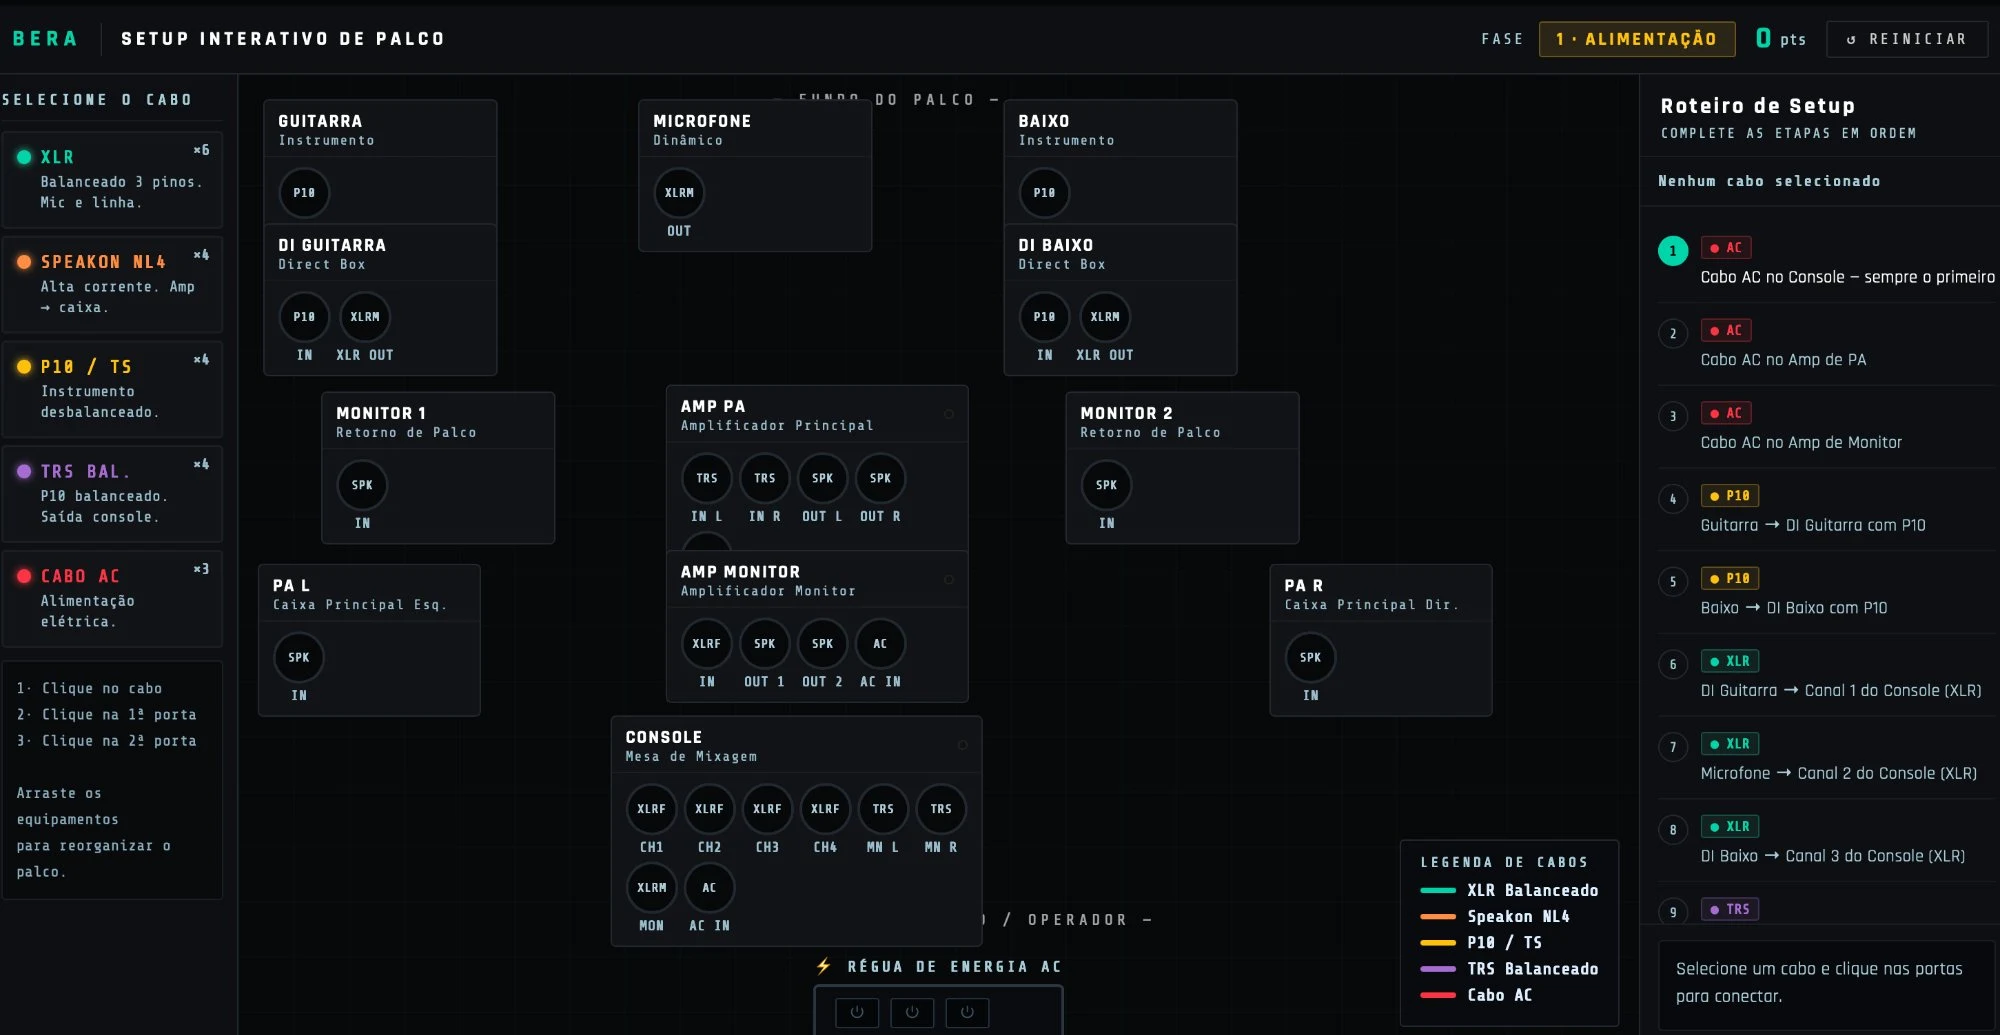Viewport: 2000px width, 1035px height.
Task: Select the Cabo AC cable type
Action: 112,598
